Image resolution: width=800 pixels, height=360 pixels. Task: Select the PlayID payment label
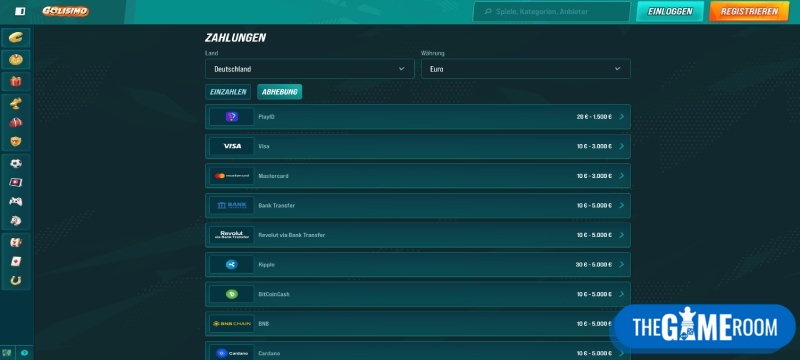click(x=267, y=117)
